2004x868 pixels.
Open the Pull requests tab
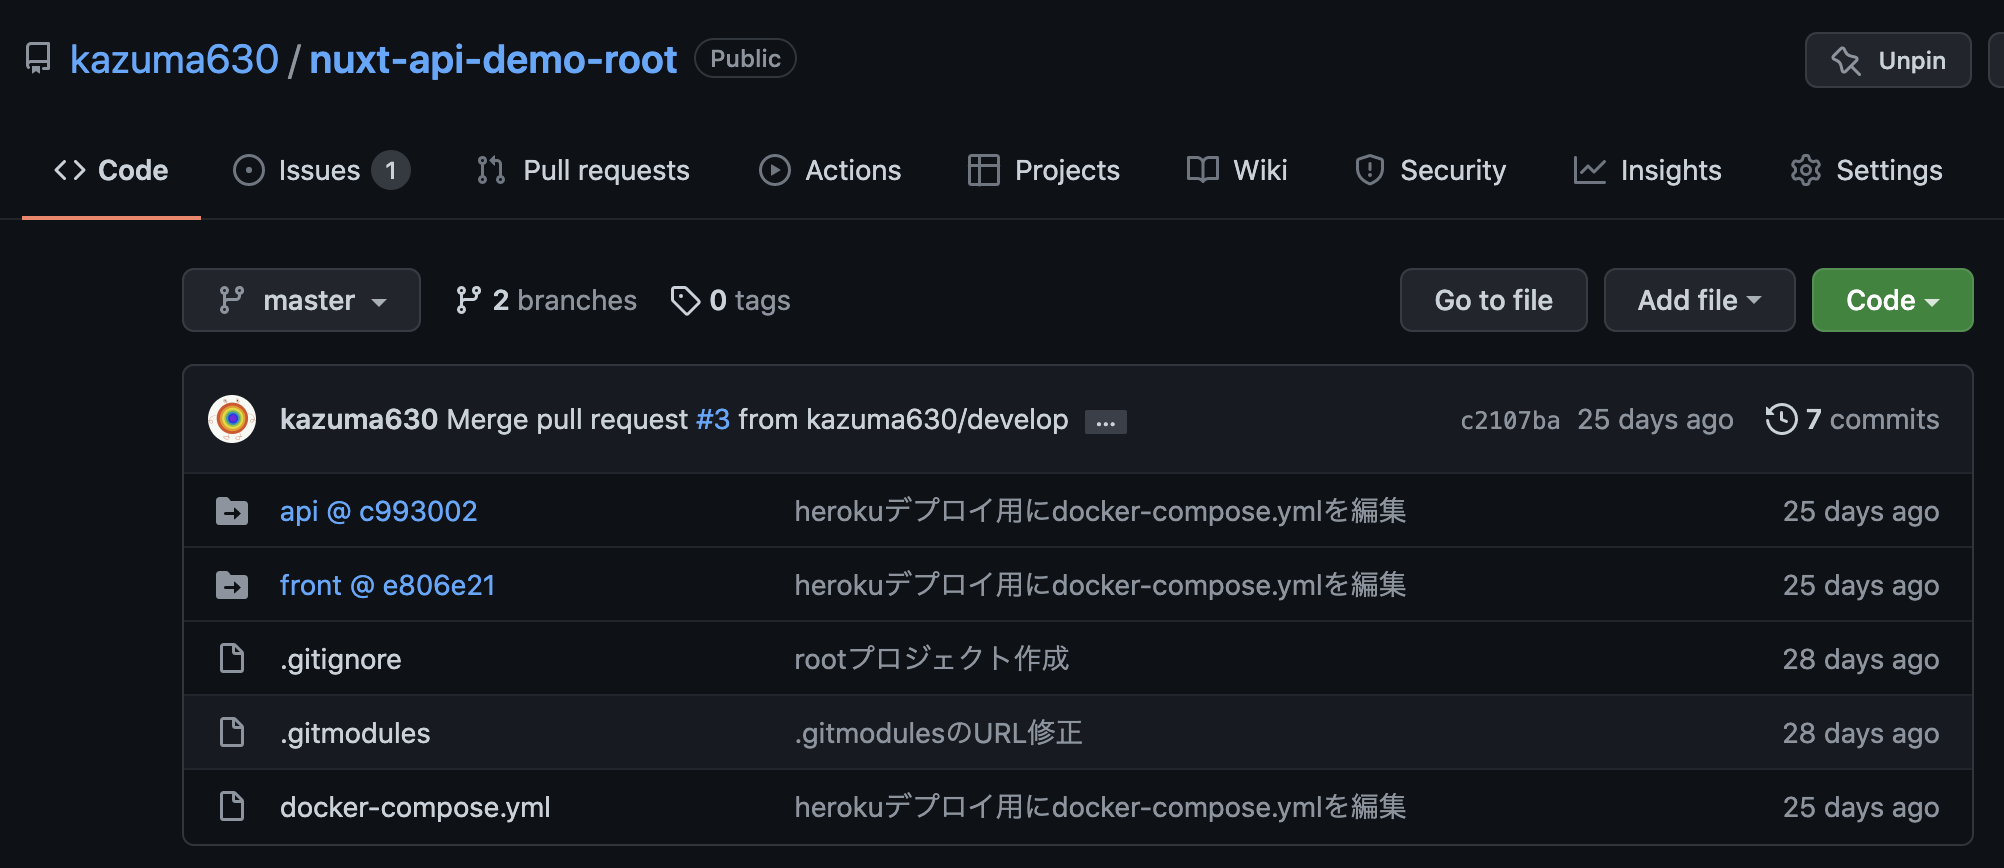(584, 170)
